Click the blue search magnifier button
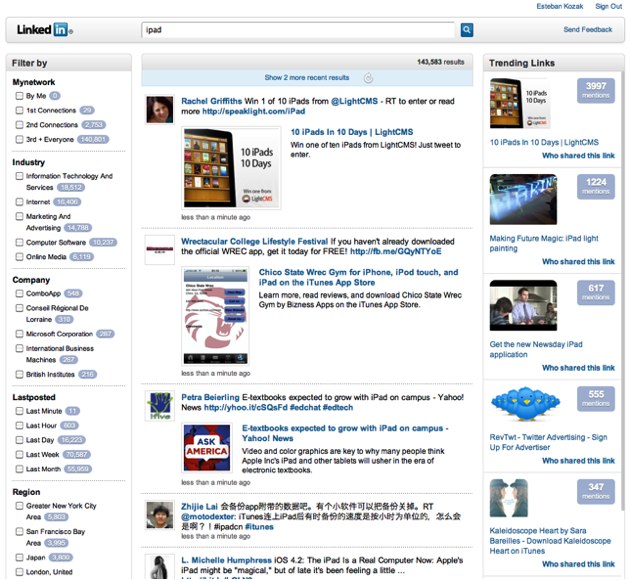The height and width of the screenshot is (582, 630). tap(466, 30)
